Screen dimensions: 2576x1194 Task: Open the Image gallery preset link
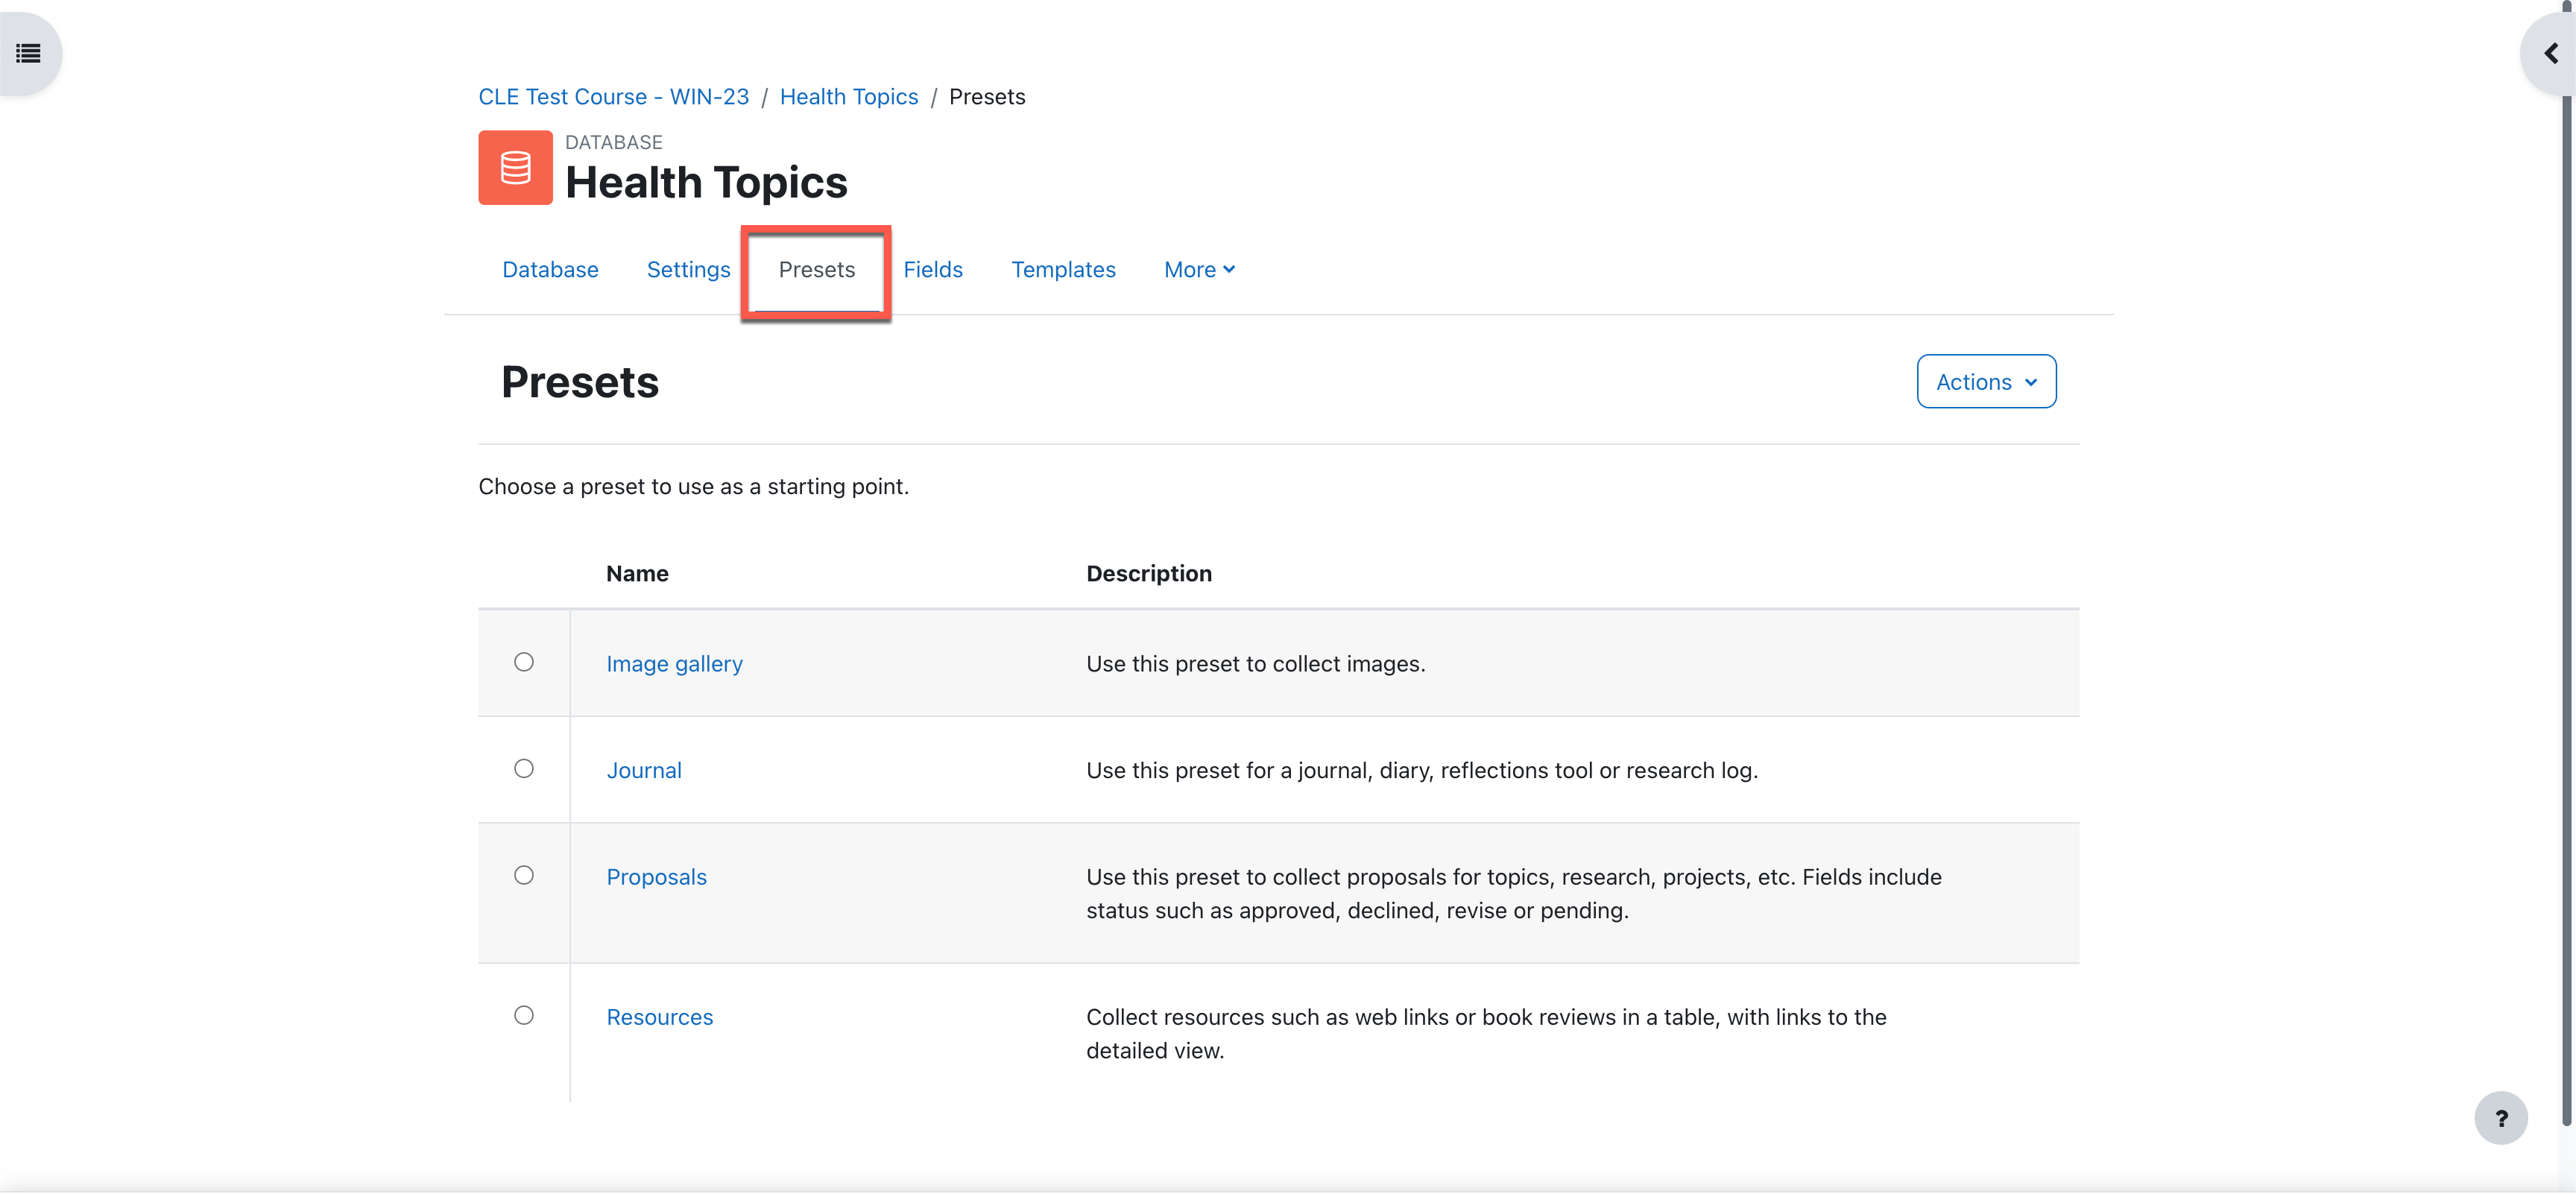[674, 664]
